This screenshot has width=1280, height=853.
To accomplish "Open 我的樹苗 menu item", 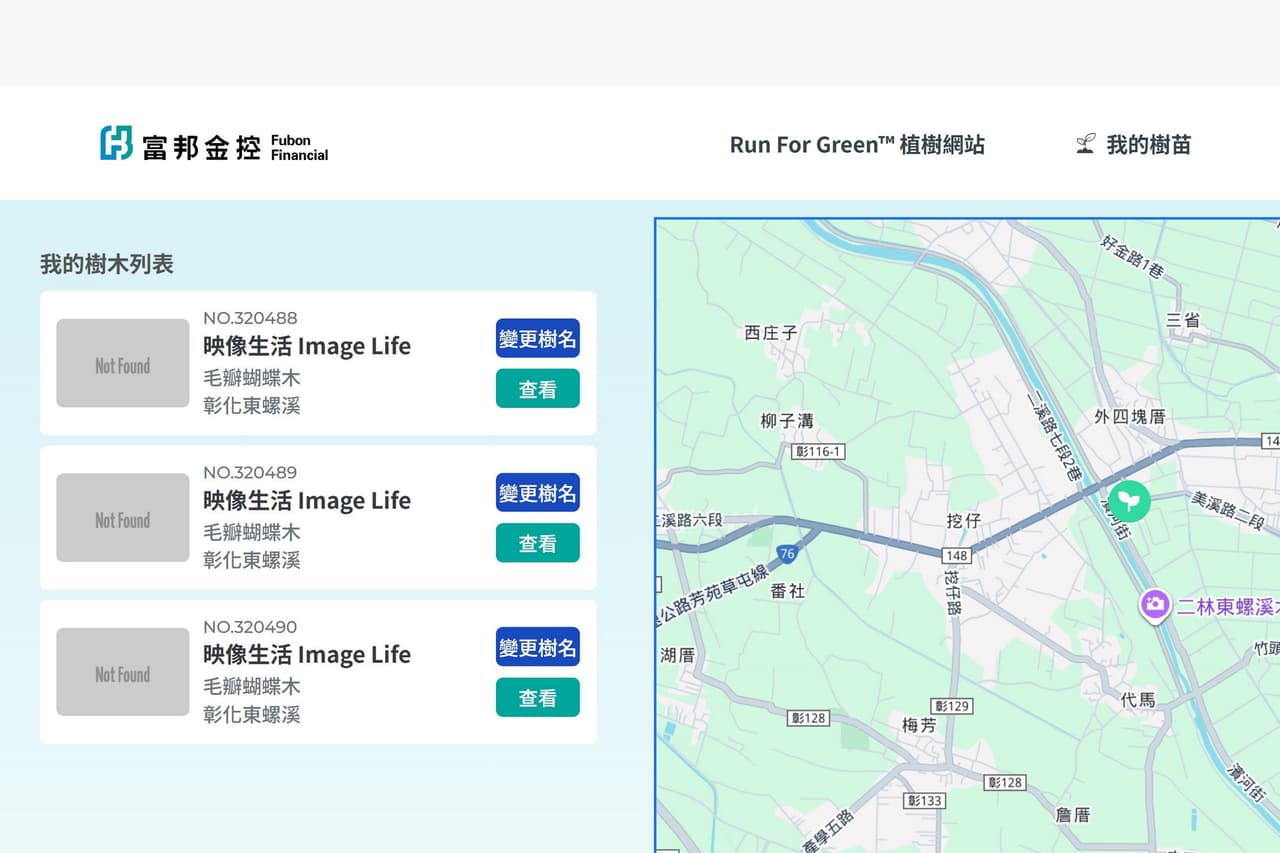I will click(x=1148, y=144).
